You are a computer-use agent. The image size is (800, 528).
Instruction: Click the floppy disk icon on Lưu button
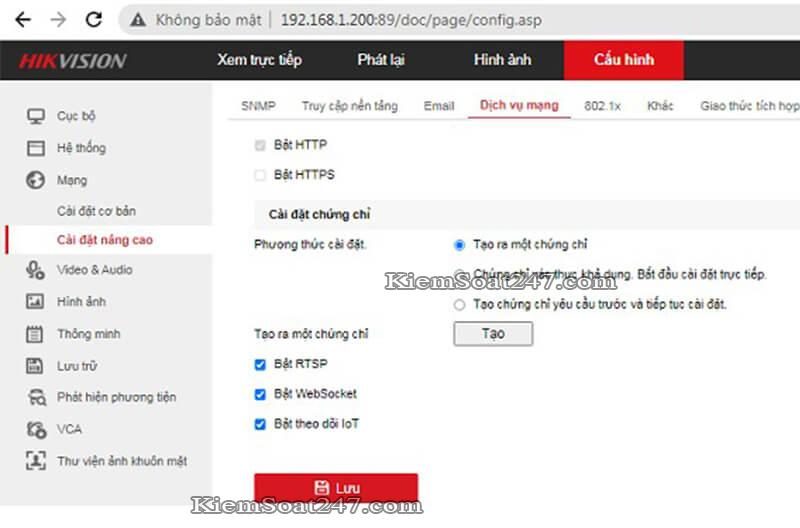point(321,488)
